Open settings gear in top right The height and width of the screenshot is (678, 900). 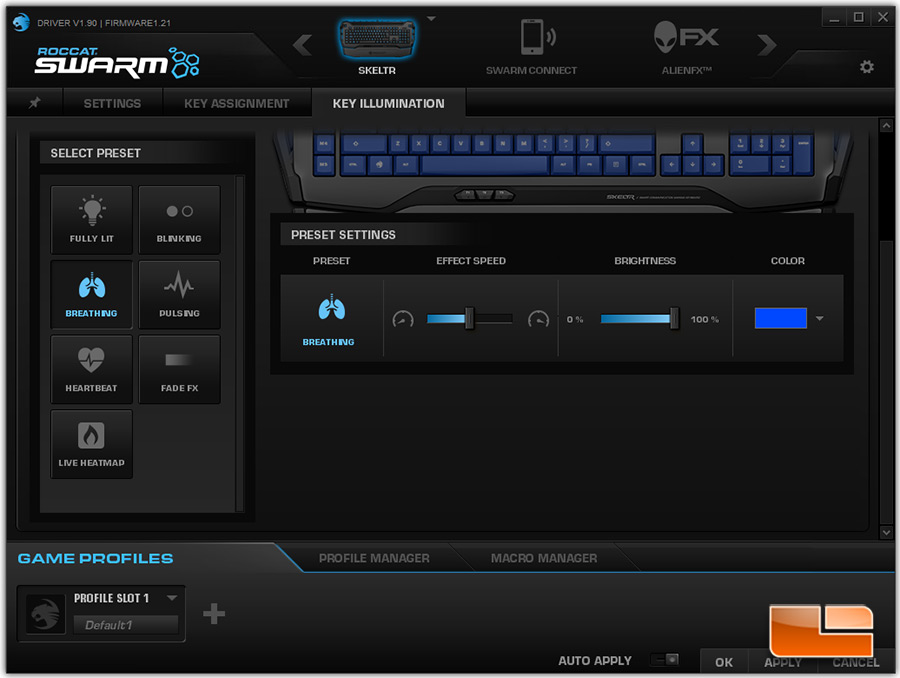[867, 67]
